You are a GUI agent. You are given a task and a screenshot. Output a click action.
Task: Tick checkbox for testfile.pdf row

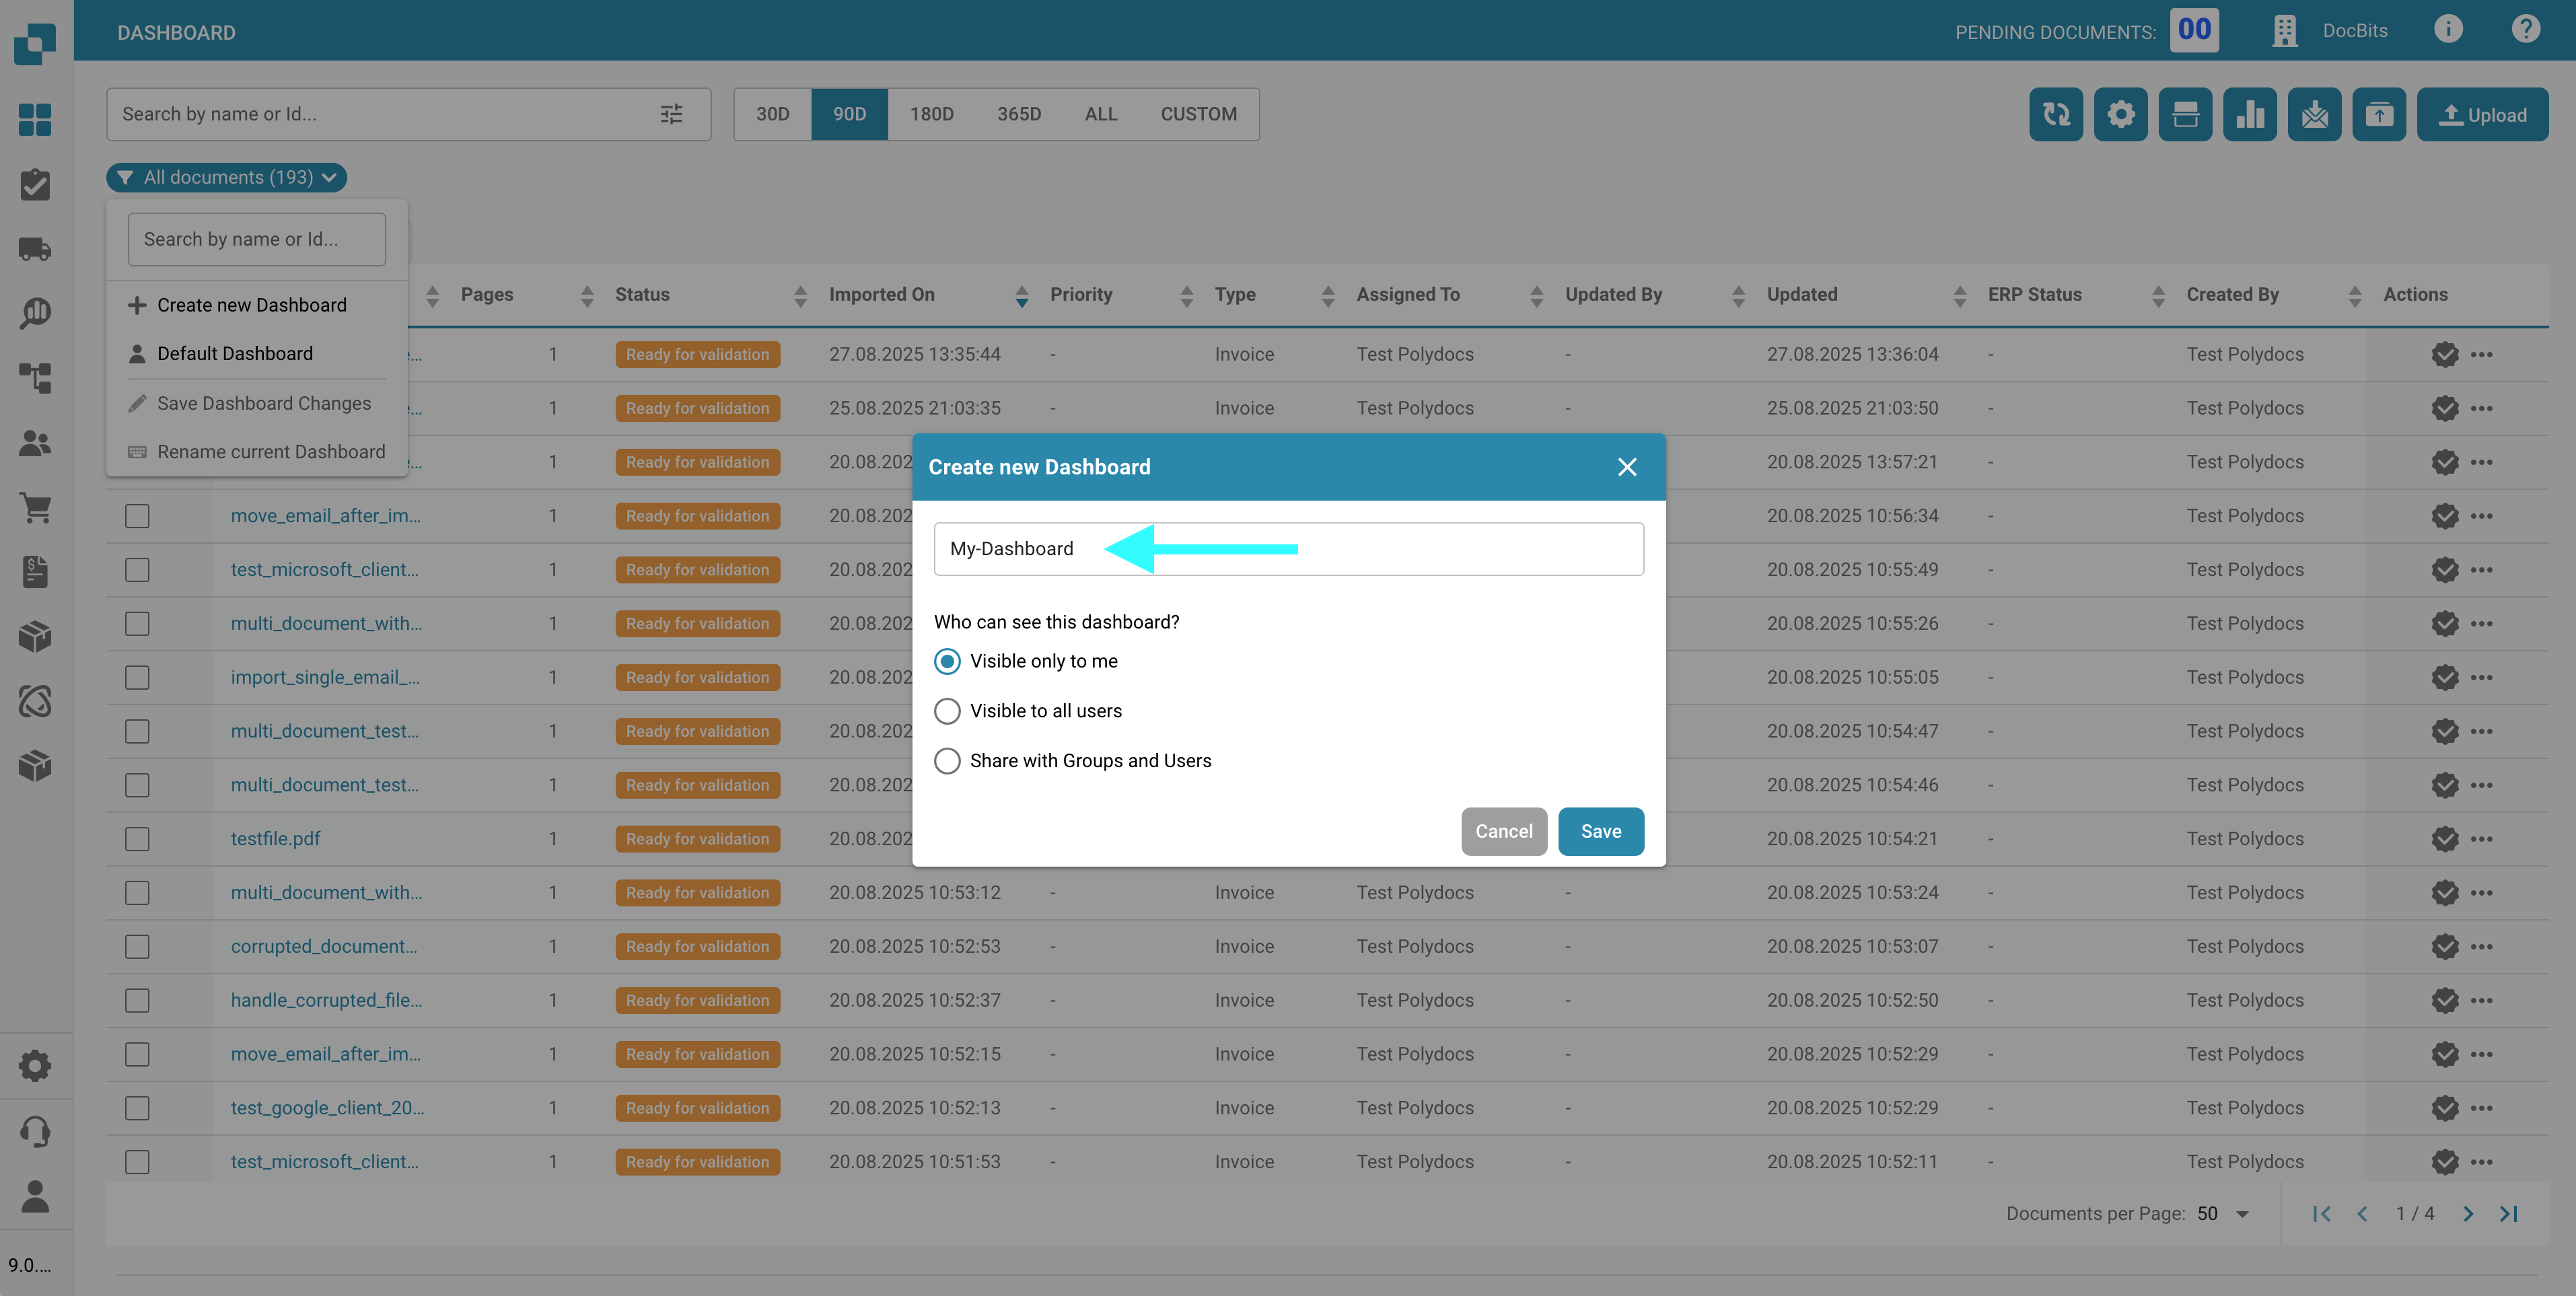pos(137,839)
